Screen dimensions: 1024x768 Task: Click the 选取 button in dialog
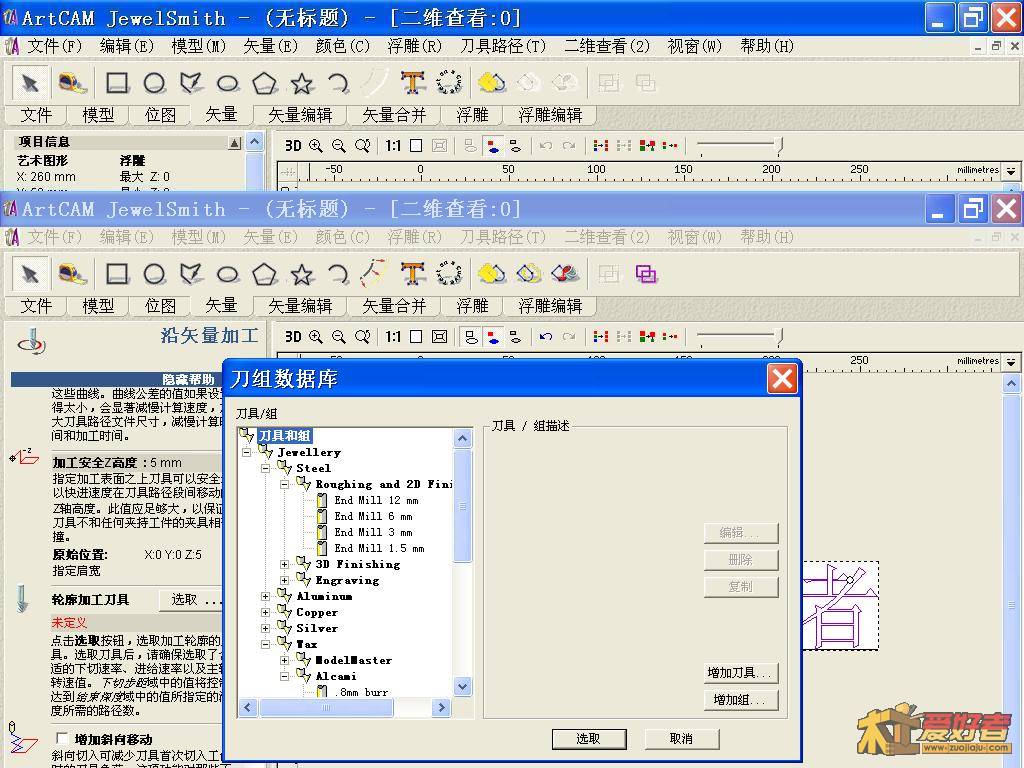click(588, 739)
